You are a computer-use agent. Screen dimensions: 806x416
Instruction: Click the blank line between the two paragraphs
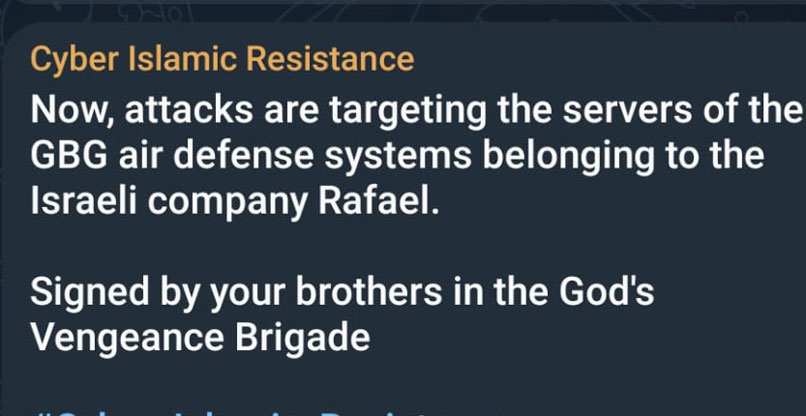click(x=400, y=248)
